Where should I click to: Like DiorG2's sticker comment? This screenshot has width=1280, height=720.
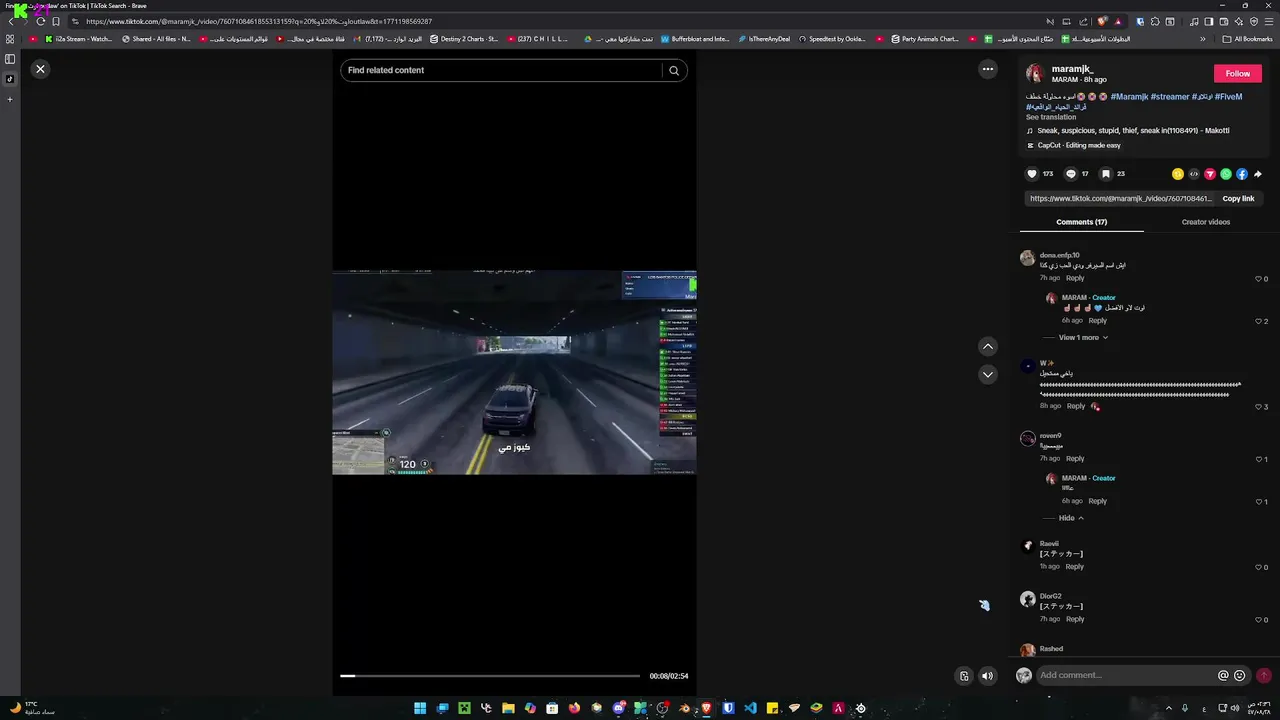click(x=1259, y=620)
